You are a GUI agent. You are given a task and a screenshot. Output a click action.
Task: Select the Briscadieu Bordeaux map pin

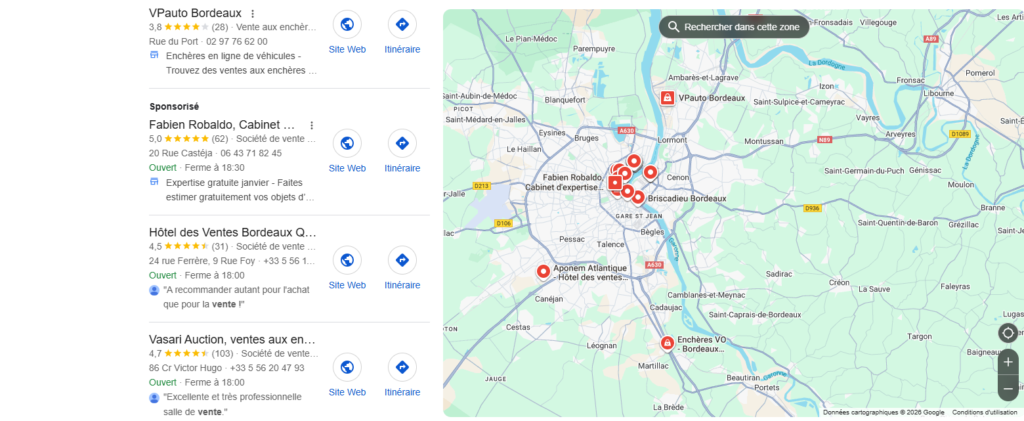point(638,197)
